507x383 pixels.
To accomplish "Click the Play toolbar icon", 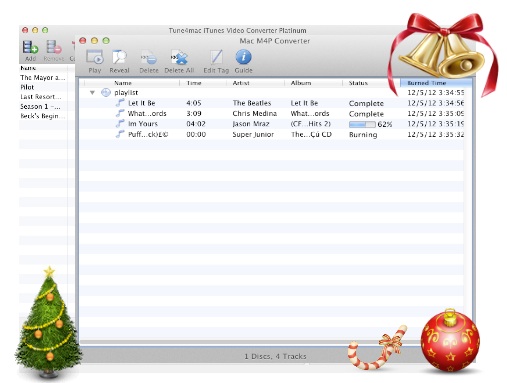I will coord(95,57).
